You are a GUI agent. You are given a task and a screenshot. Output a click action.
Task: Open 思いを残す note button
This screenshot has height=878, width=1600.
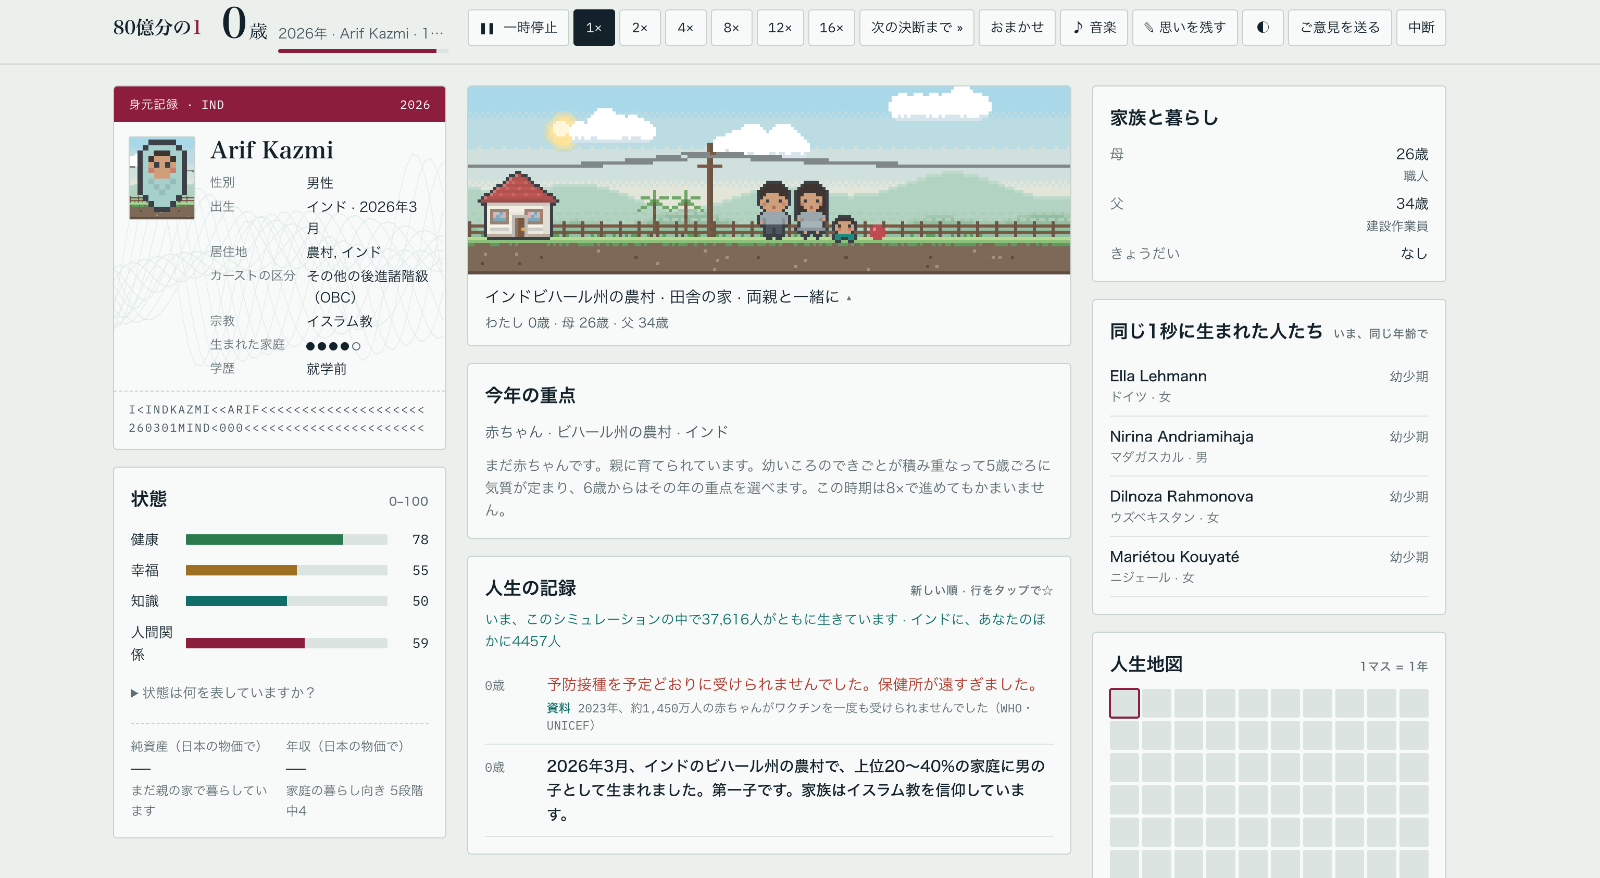click(1185, 28)
